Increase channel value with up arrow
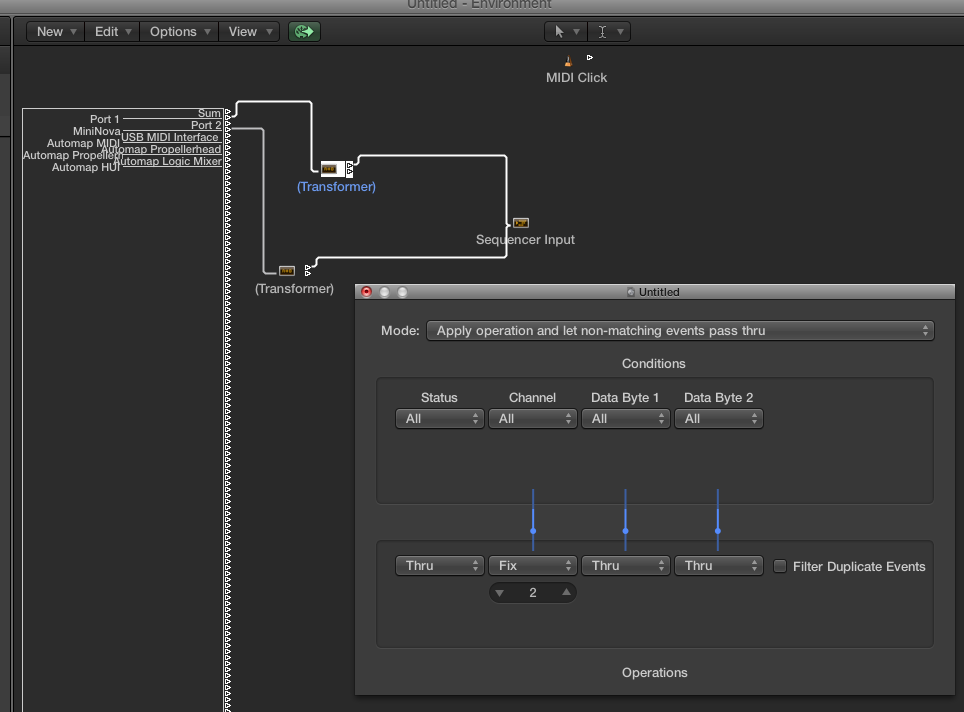The image size is (964, 712). click(x=566, y=592)
